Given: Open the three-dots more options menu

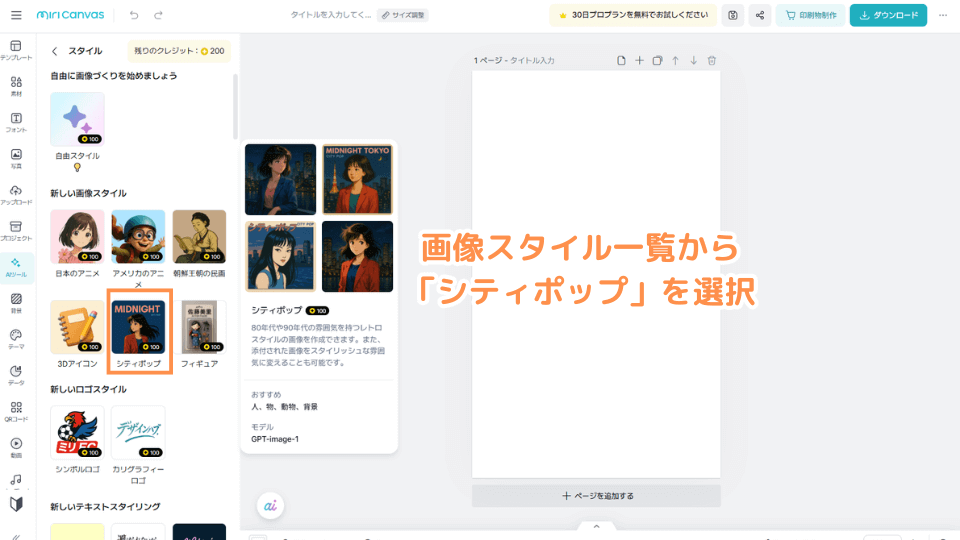Looking at the screenshot, I should 943,15.
